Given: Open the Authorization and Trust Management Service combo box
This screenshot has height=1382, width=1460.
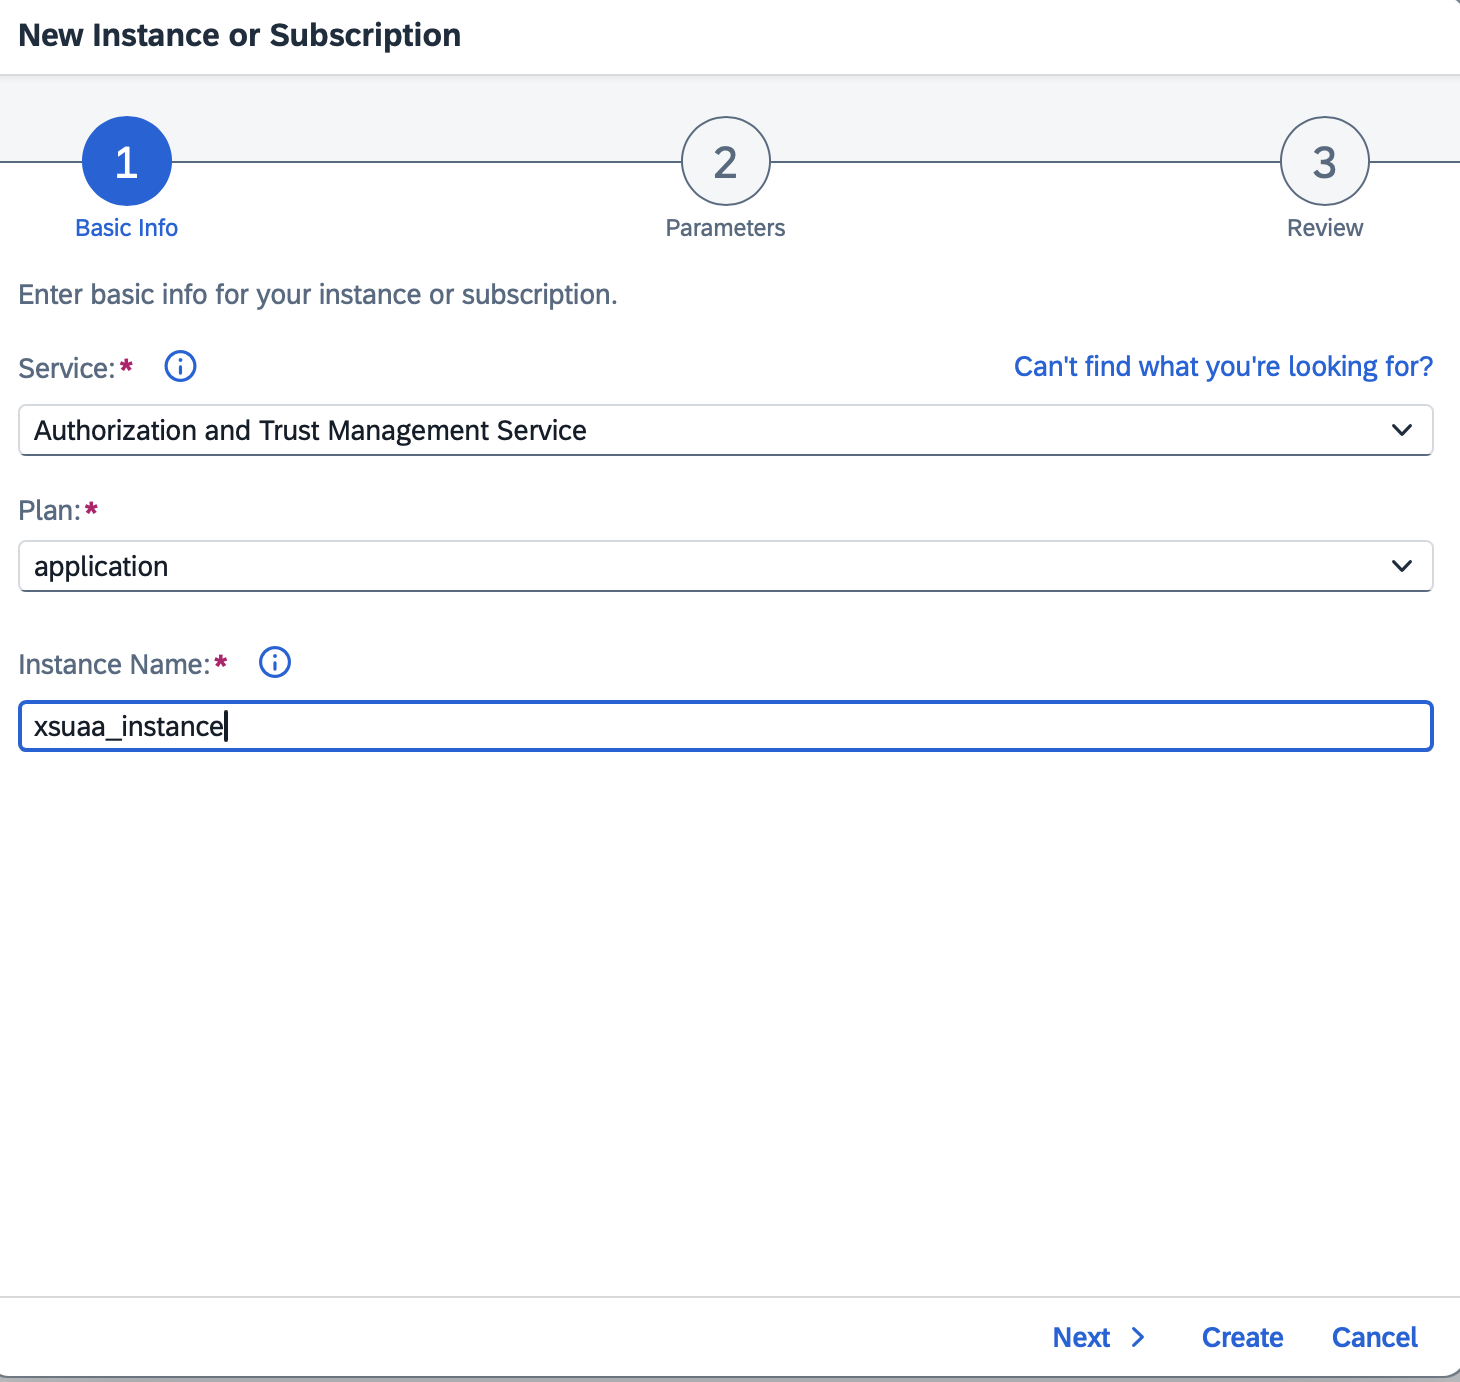Looking at the screenshot, I should pos(700,430).
